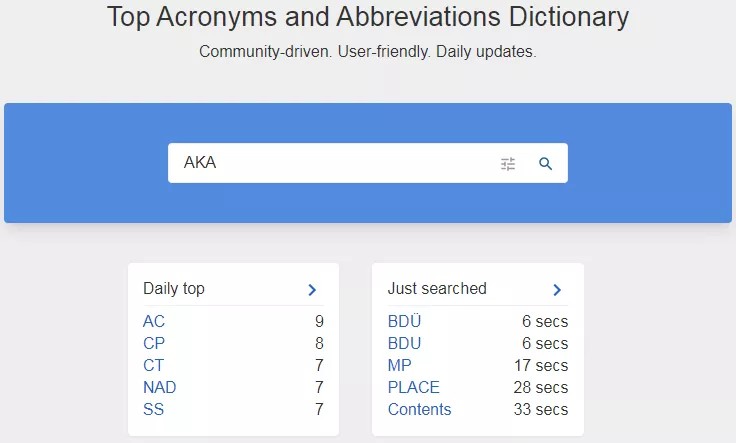Open the CP acronym link
The width and height of the screenshot is (736, 443).
tap(154, 344)
